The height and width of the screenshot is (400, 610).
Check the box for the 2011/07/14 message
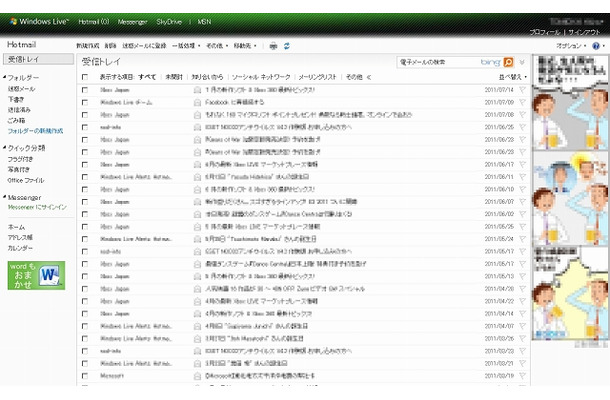point(85,90)
